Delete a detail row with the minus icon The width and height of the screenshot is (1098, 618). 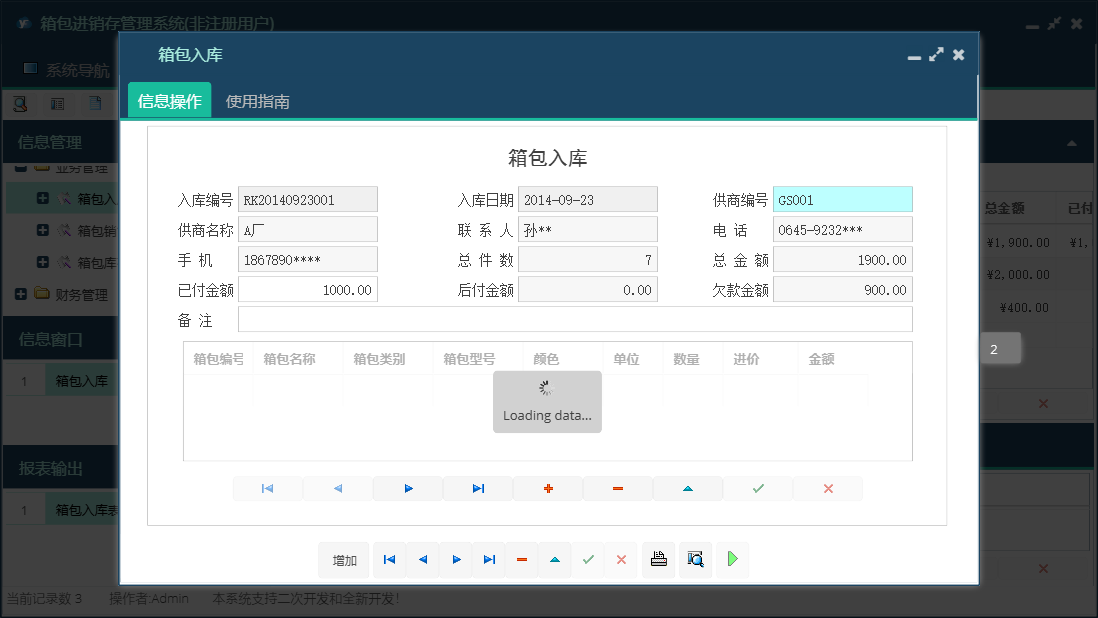click(618, 488)
